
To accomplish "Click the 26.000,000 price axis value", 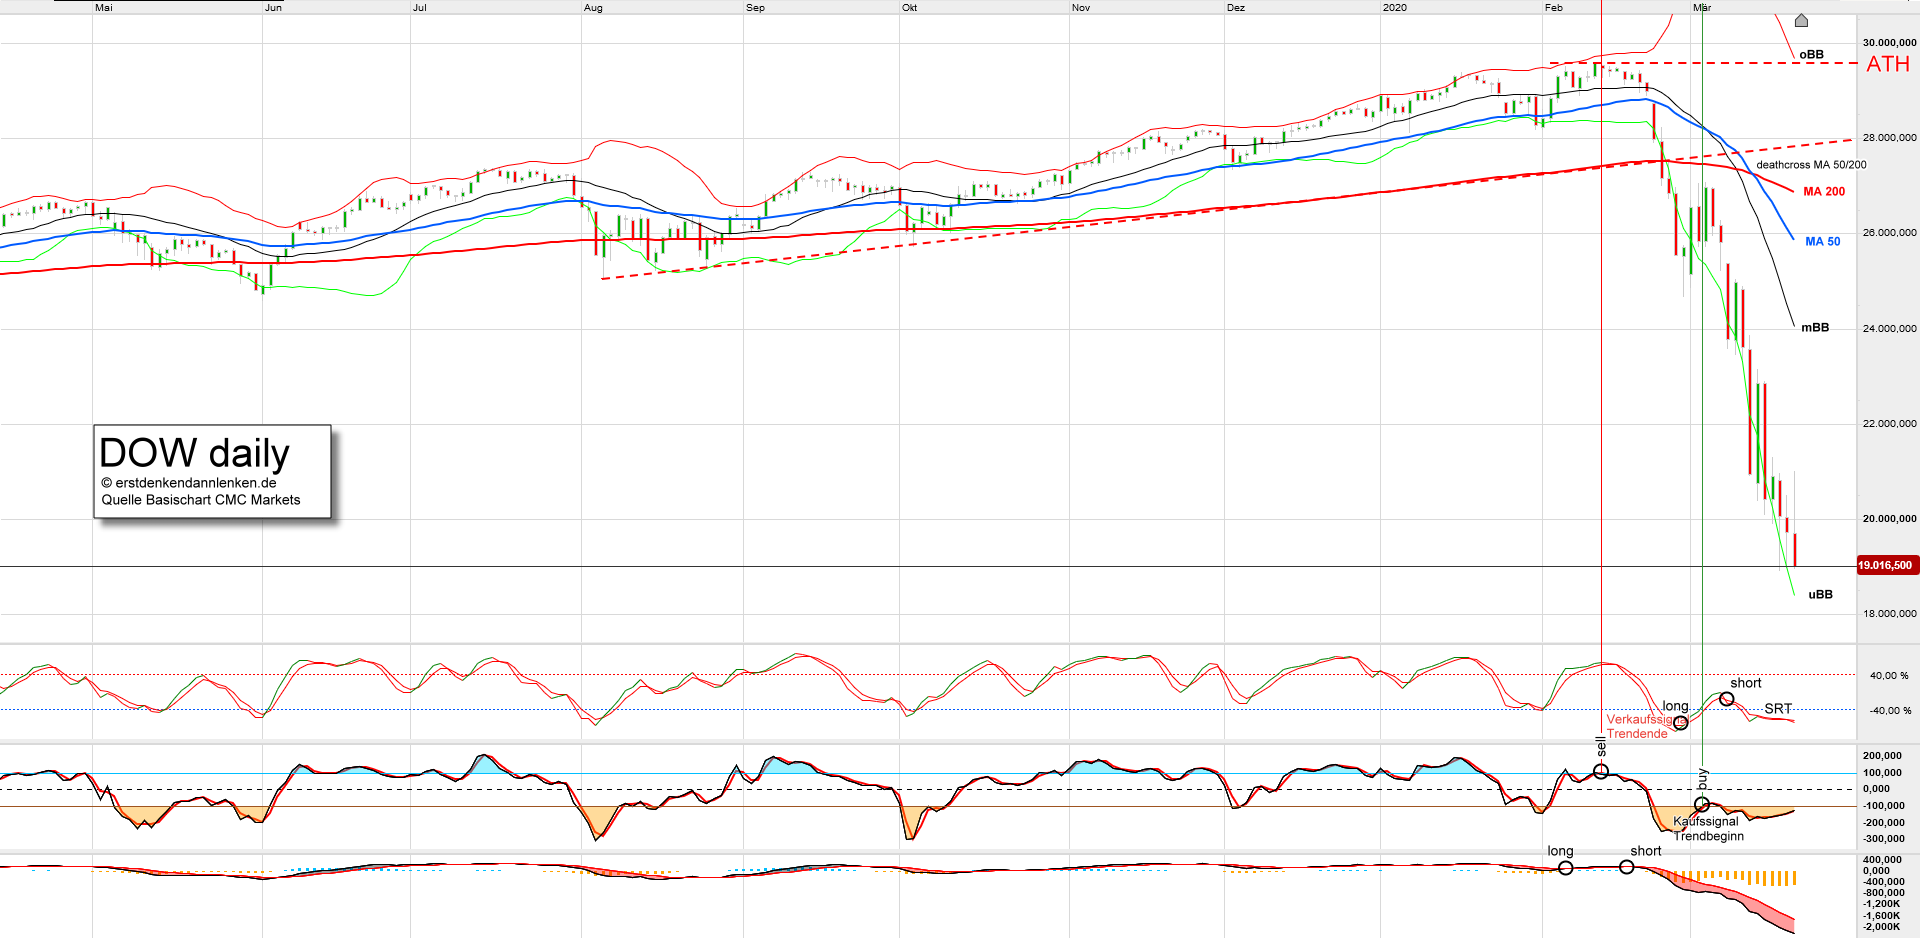I will pos(1889,233).
